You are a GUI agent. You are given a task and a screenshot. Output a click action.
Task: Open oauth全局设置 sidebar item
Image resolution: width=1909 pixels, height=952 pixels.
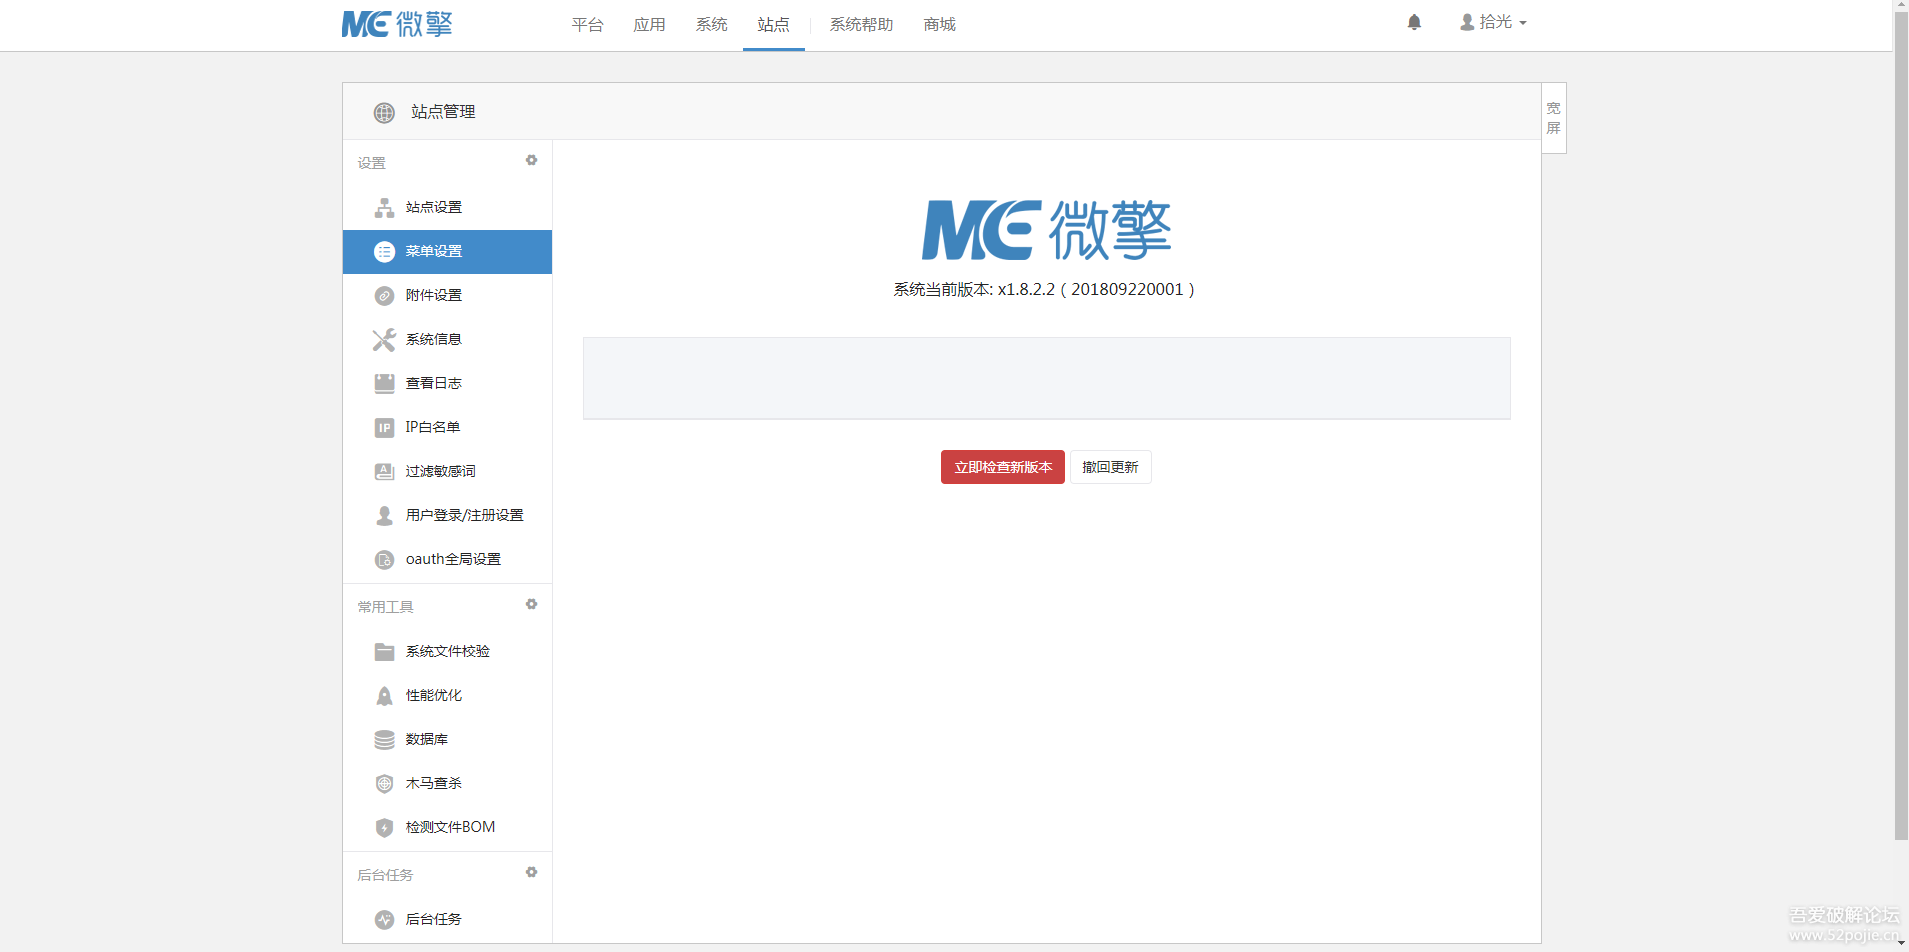coord(447,560)
